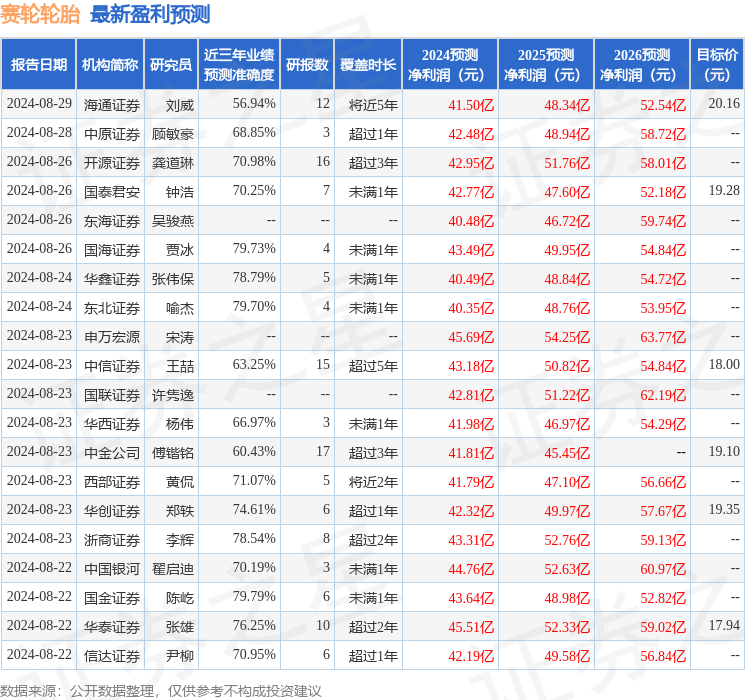This screenshot has width=745, height=700.
Task: Click the 赛轮轮胎 title text
Action: click(40, 14)
